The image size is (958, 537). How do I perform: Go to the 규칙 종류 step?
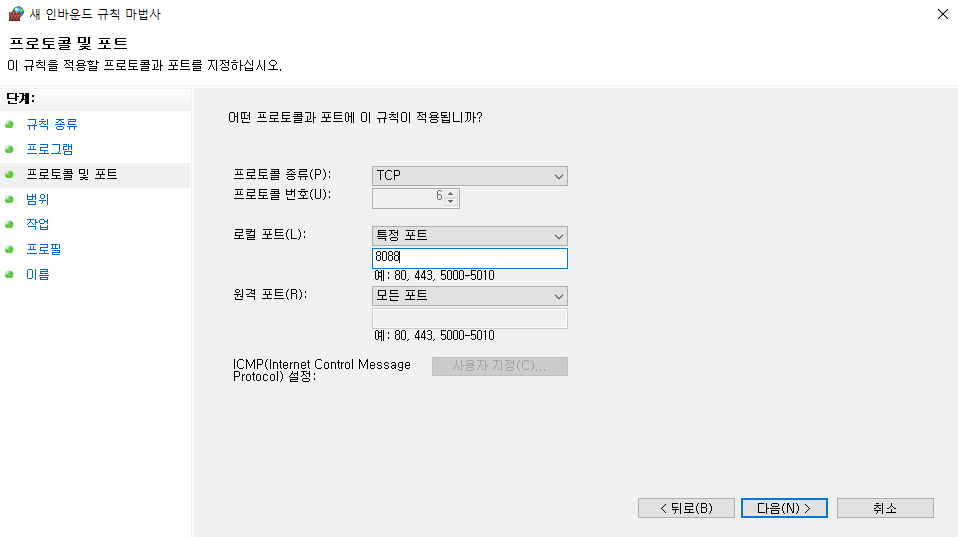click(52, 124)
